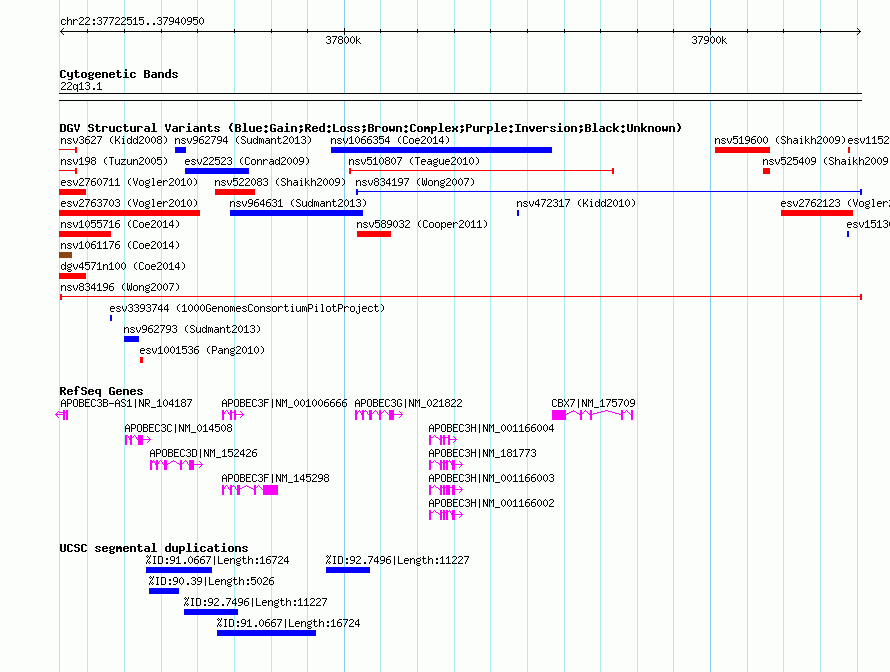Select the %ID:90.39 Length:5026 duplication bar
Viewport: 890px width, 672px height.
[164, 591]
